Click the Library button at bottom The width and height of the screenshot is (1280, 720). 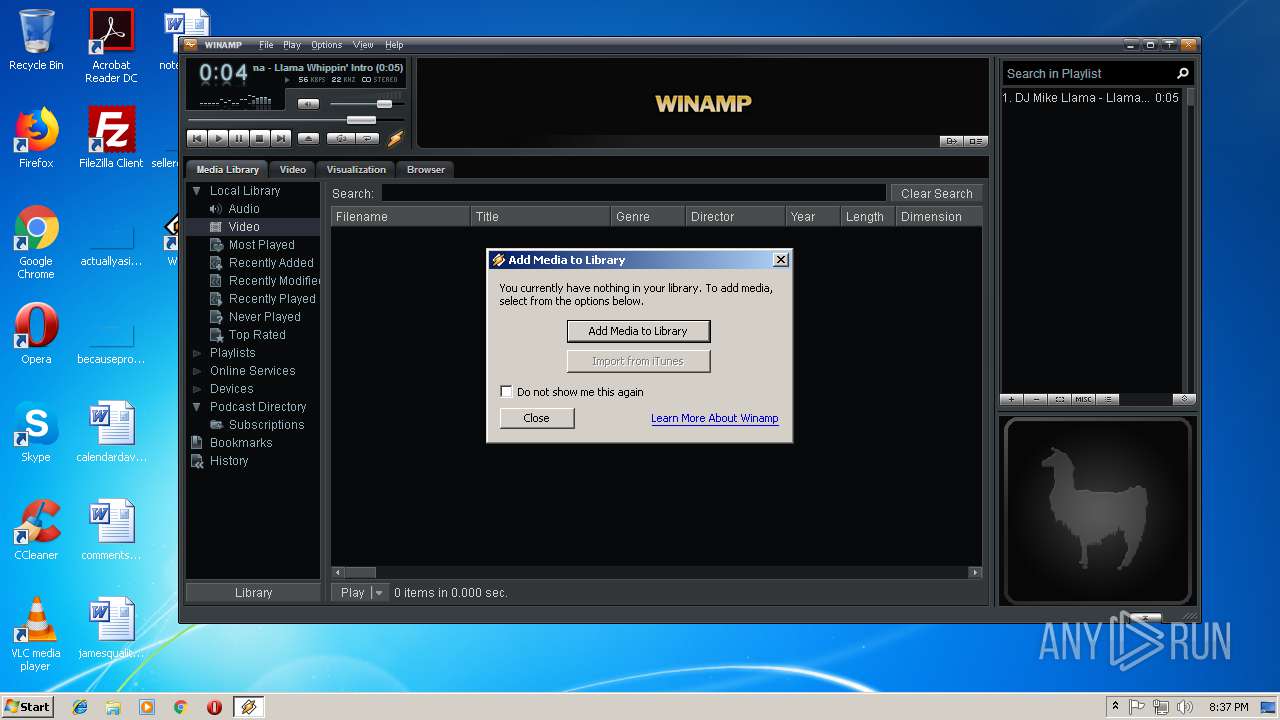[253, 593]
